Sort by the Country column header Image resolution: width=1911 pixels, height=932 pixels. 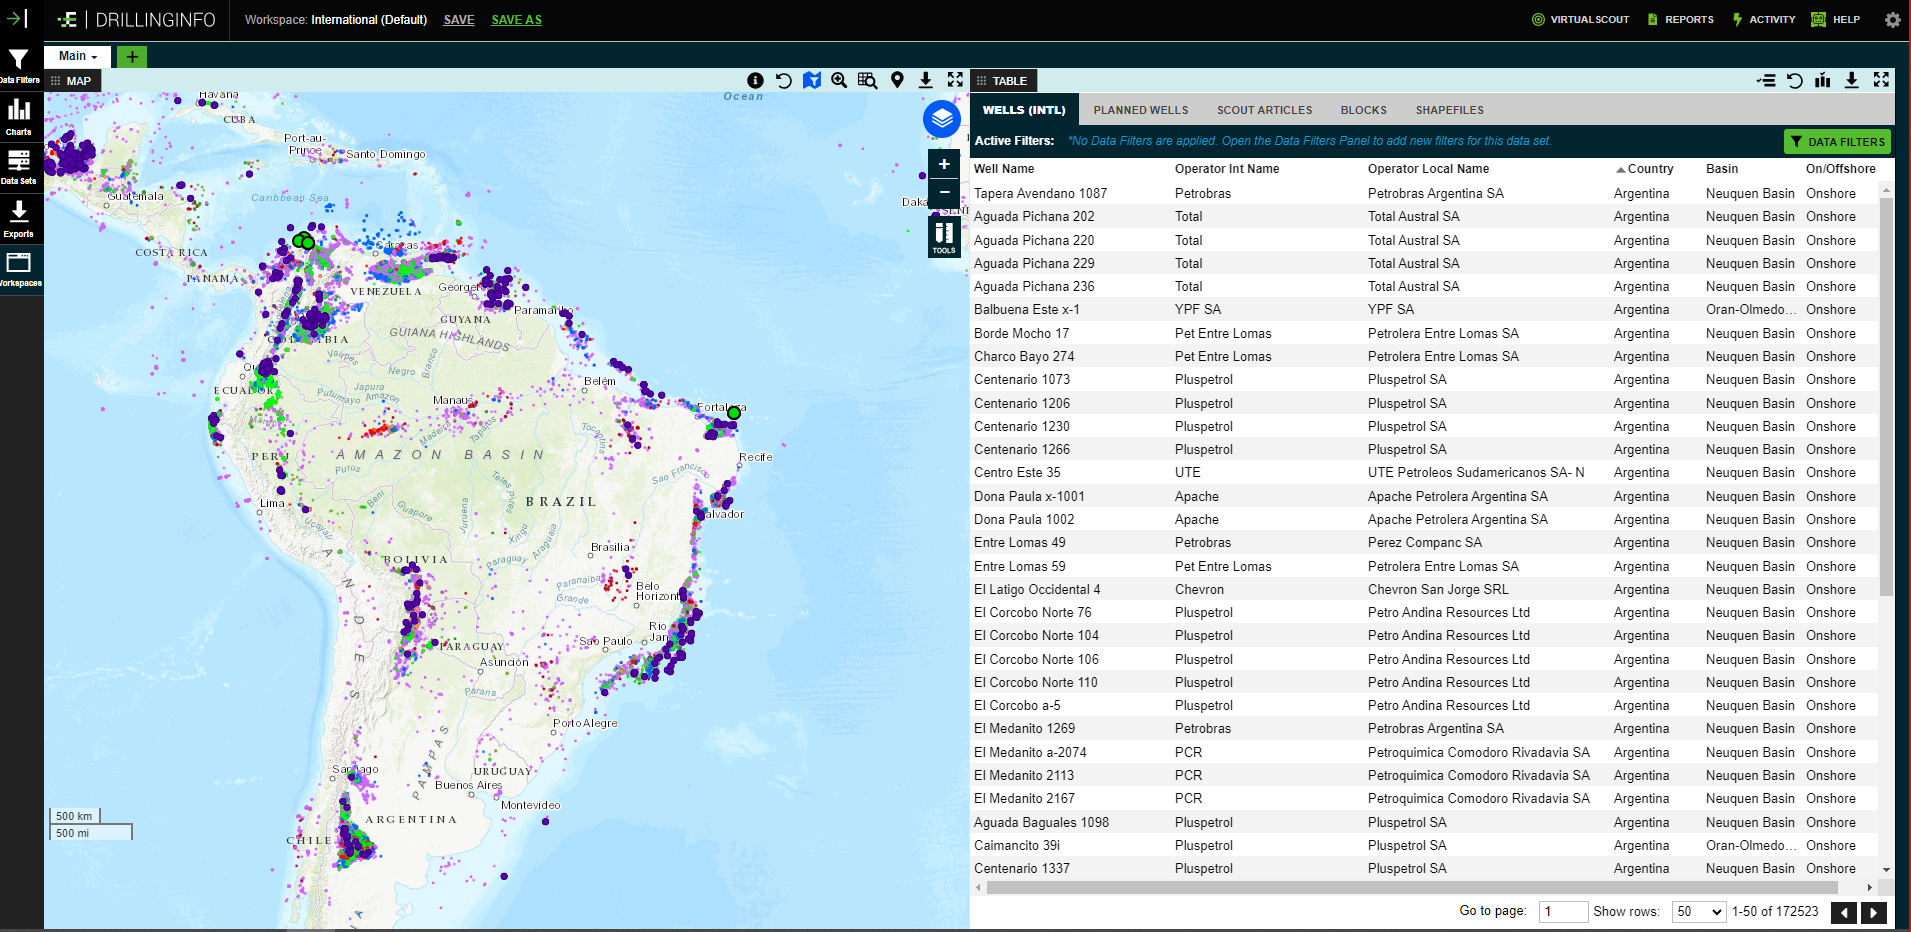tap(1649, 169)
